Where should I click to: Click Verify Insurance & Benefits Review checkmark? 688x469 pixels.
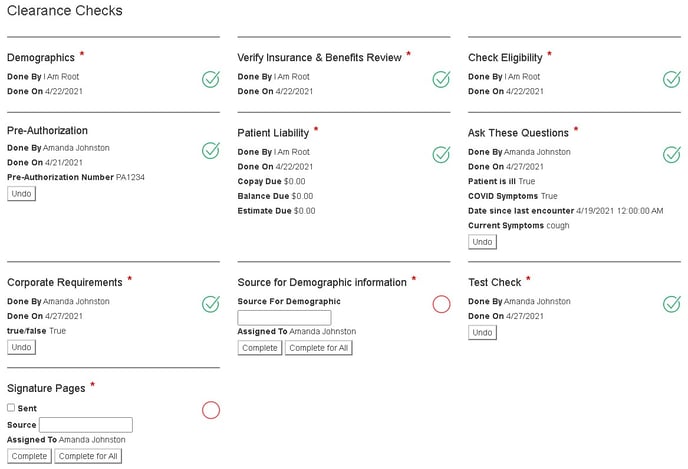click(x=441, y=79)
